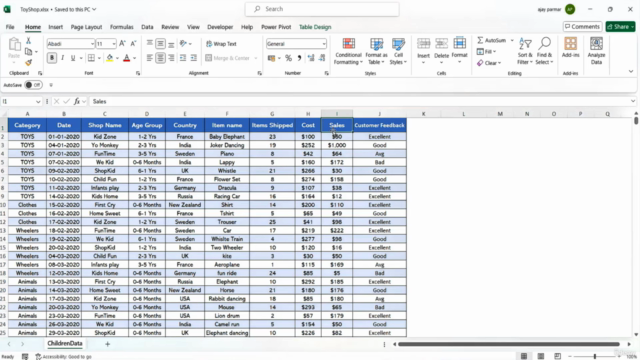
Task: Expand the Name Box dropdown
Action: (x=38, y=102)
